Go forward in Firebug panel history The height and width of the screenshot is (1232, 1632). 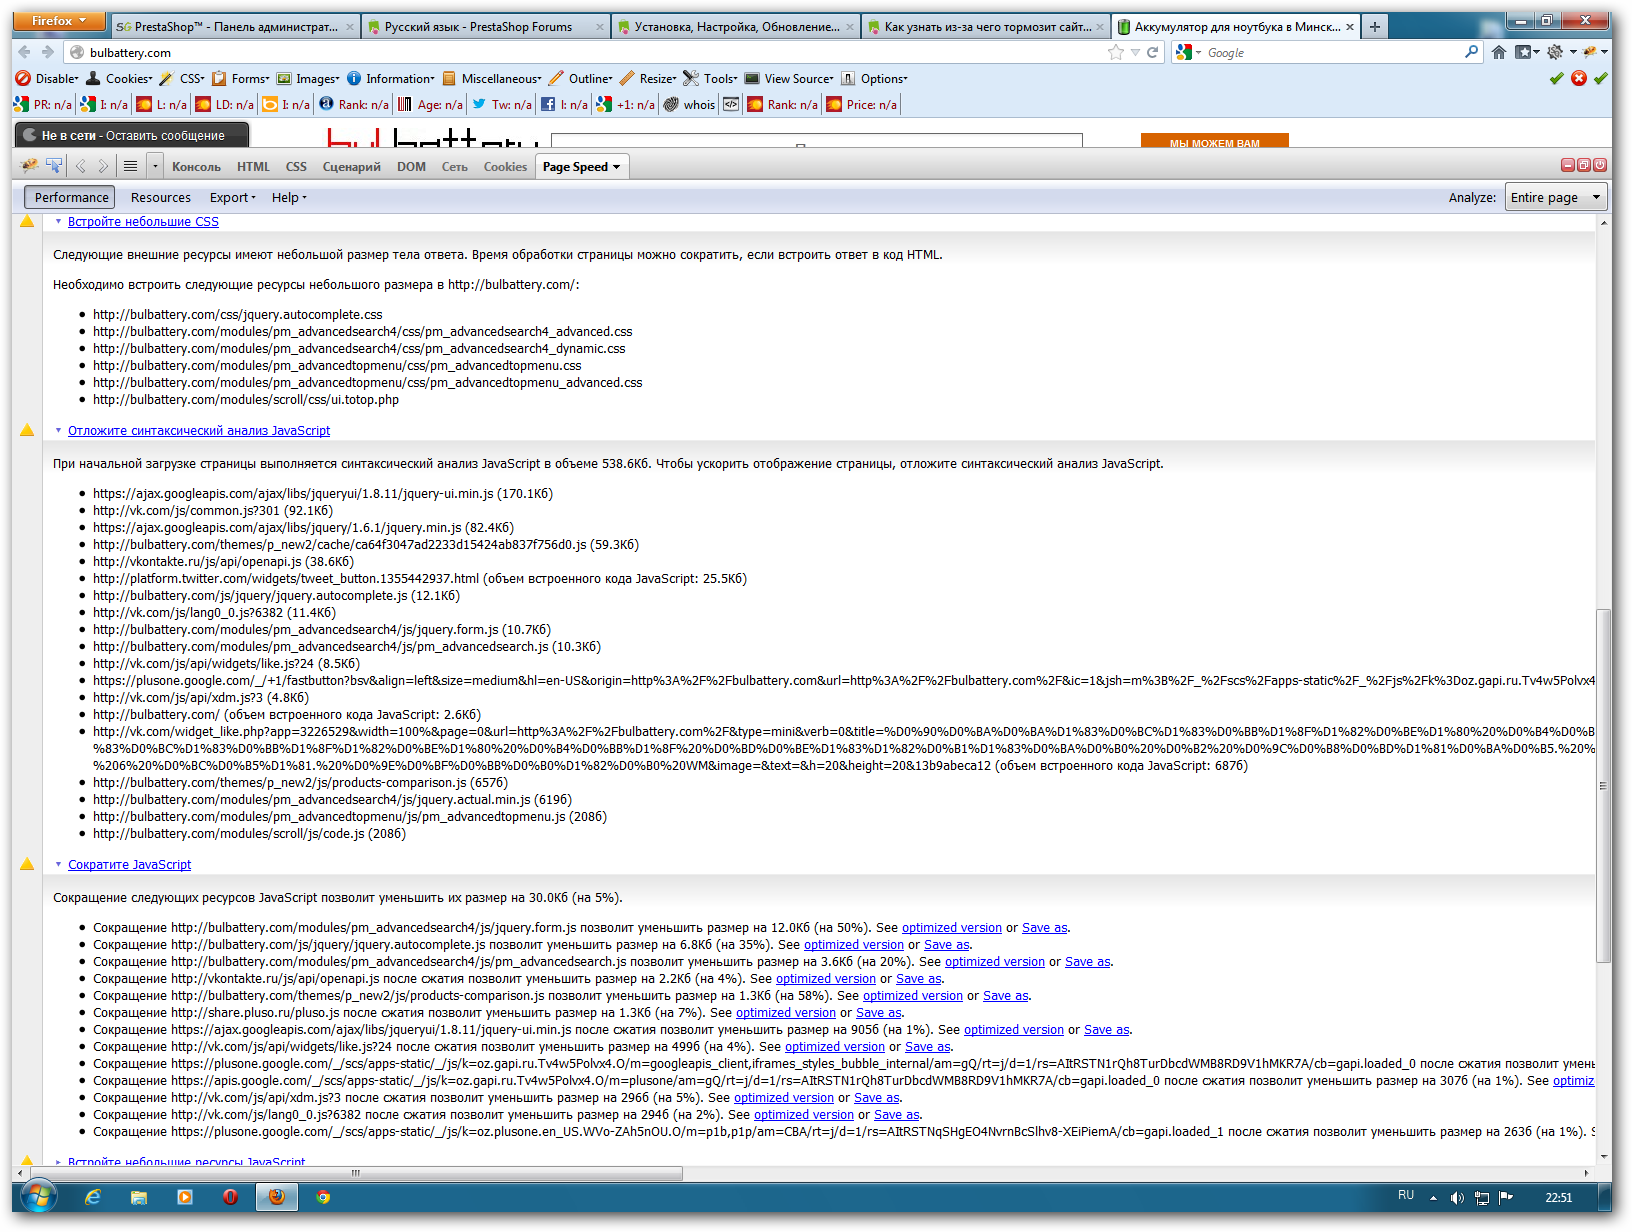pyautogui.click(x=102, y=166)
